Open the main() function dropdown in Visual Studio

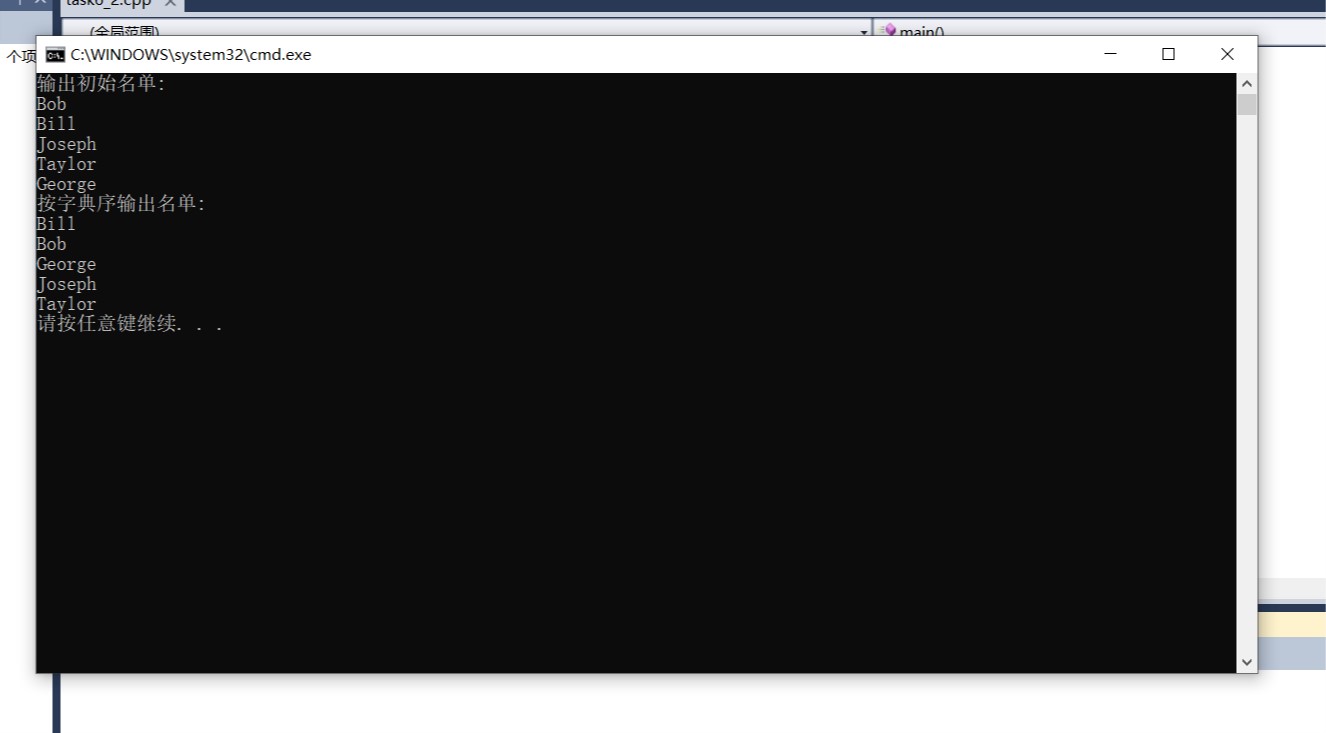[1100, 32]
